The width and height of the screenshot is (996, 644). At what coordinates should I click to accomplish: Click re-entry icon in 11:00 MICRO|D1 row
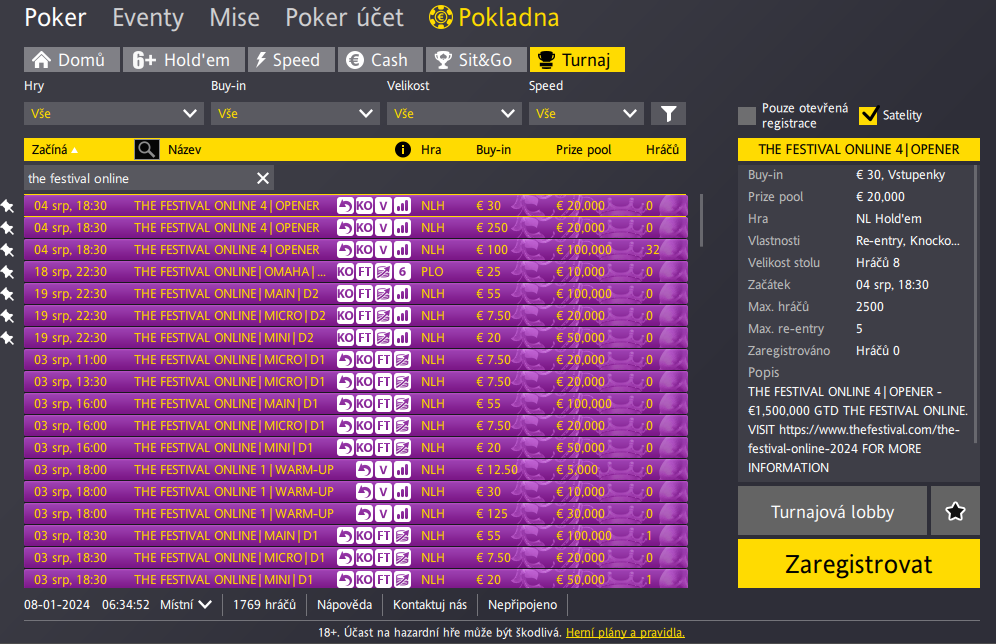pyautogui.click(x=345, y=360)
